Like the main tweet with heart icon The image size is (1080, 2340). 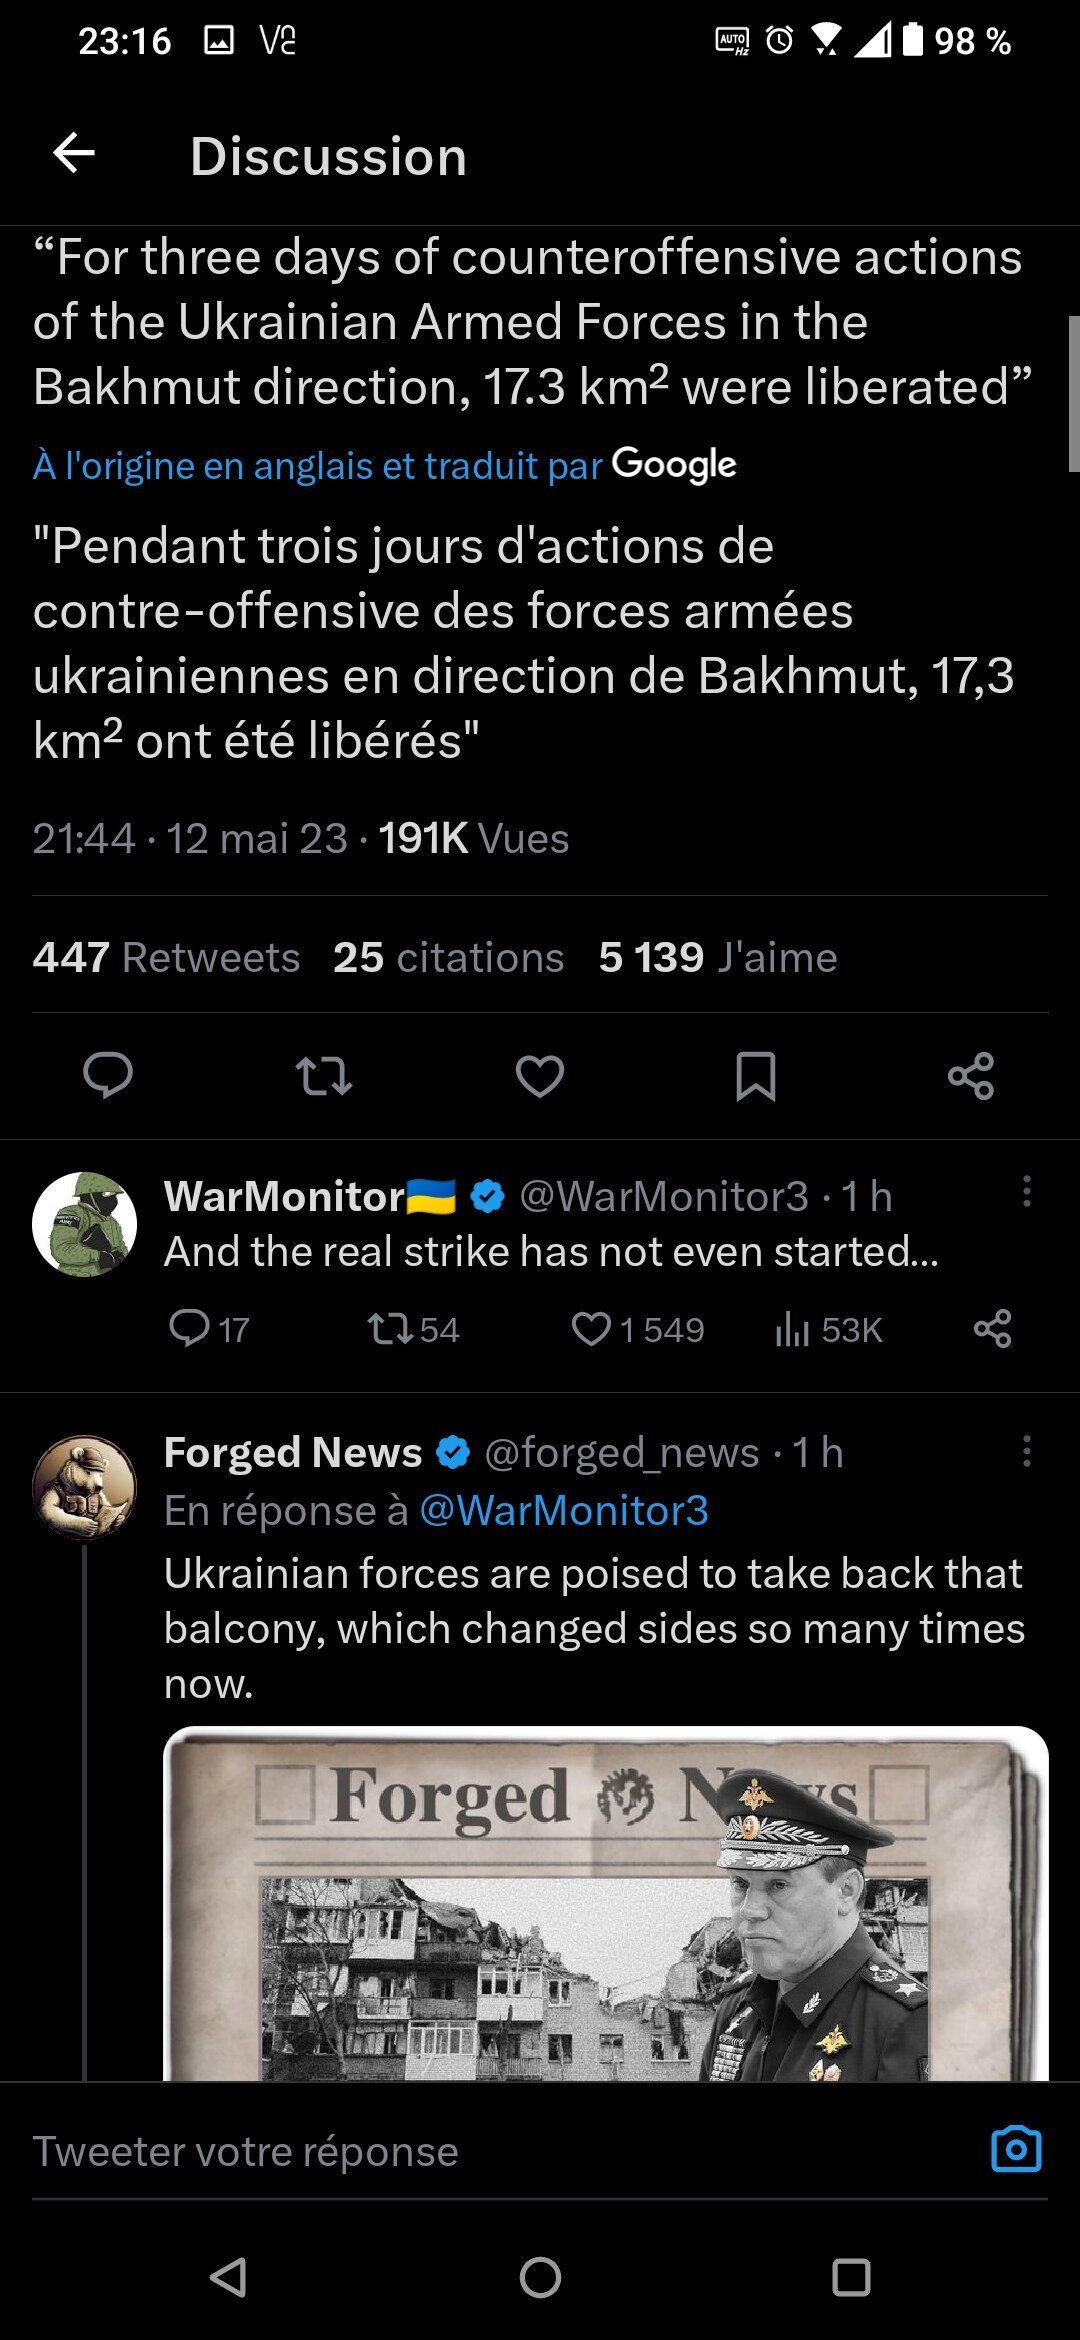coord(540,1076)
